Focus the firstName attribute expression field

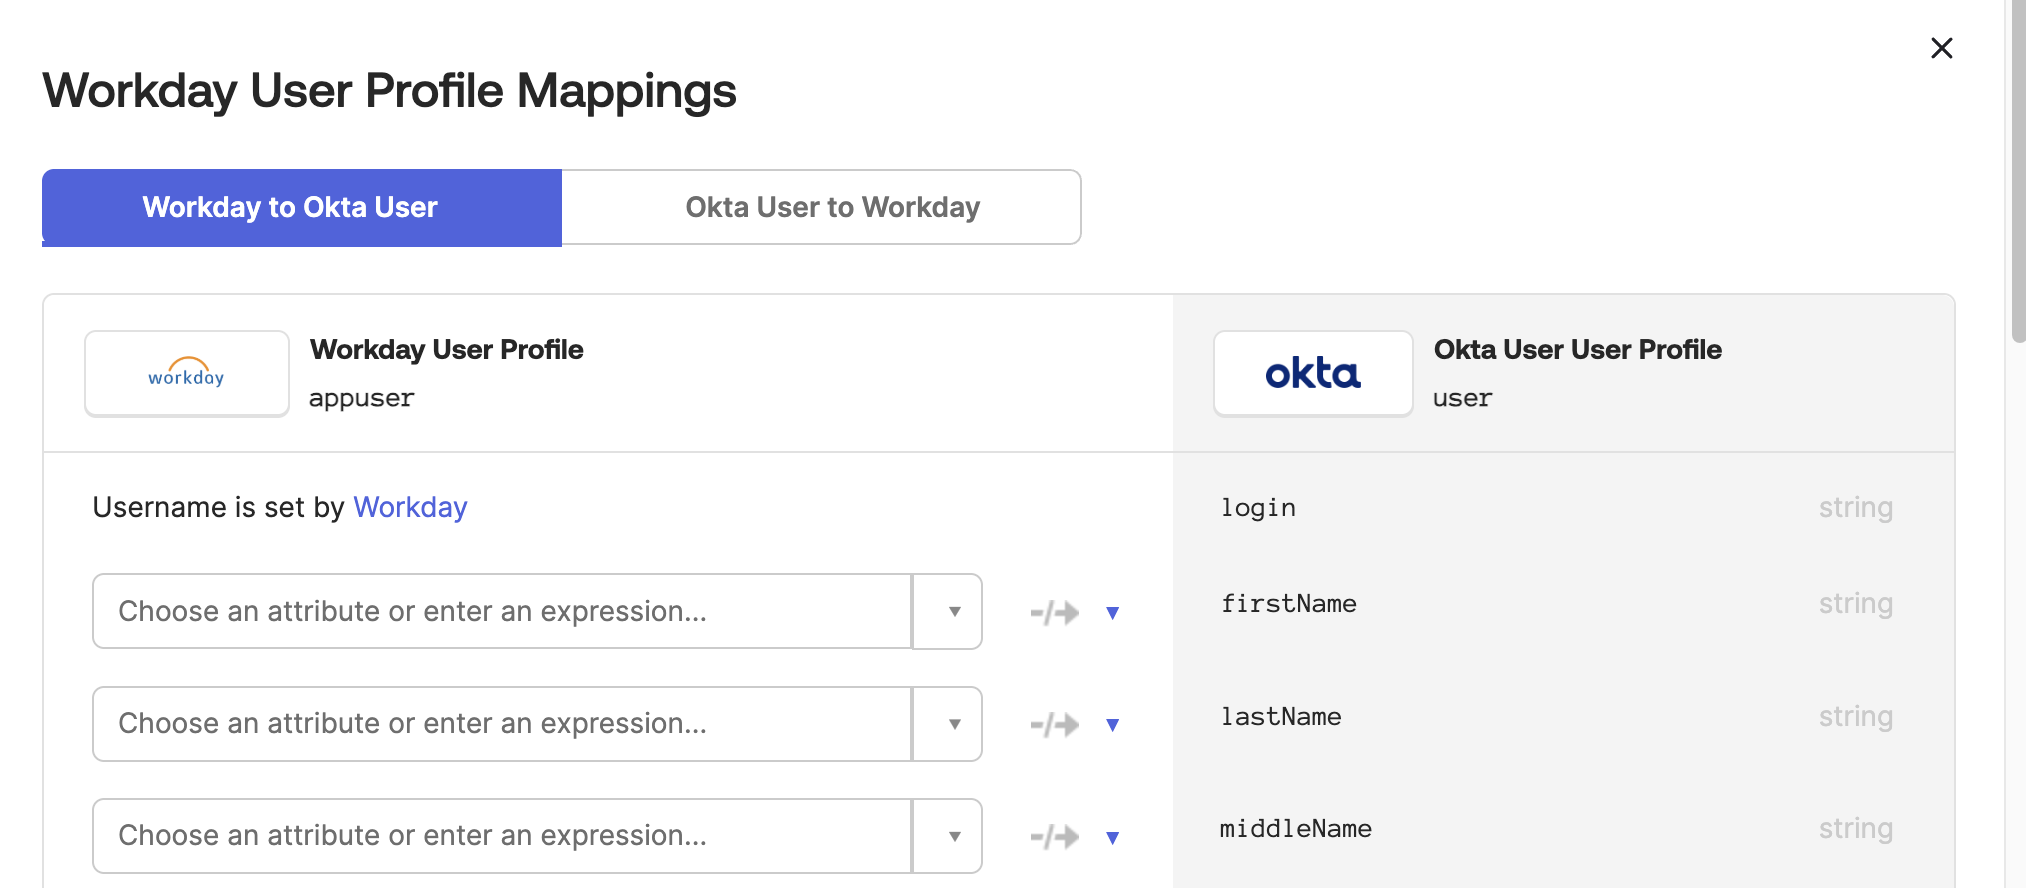tap(502, 611)
